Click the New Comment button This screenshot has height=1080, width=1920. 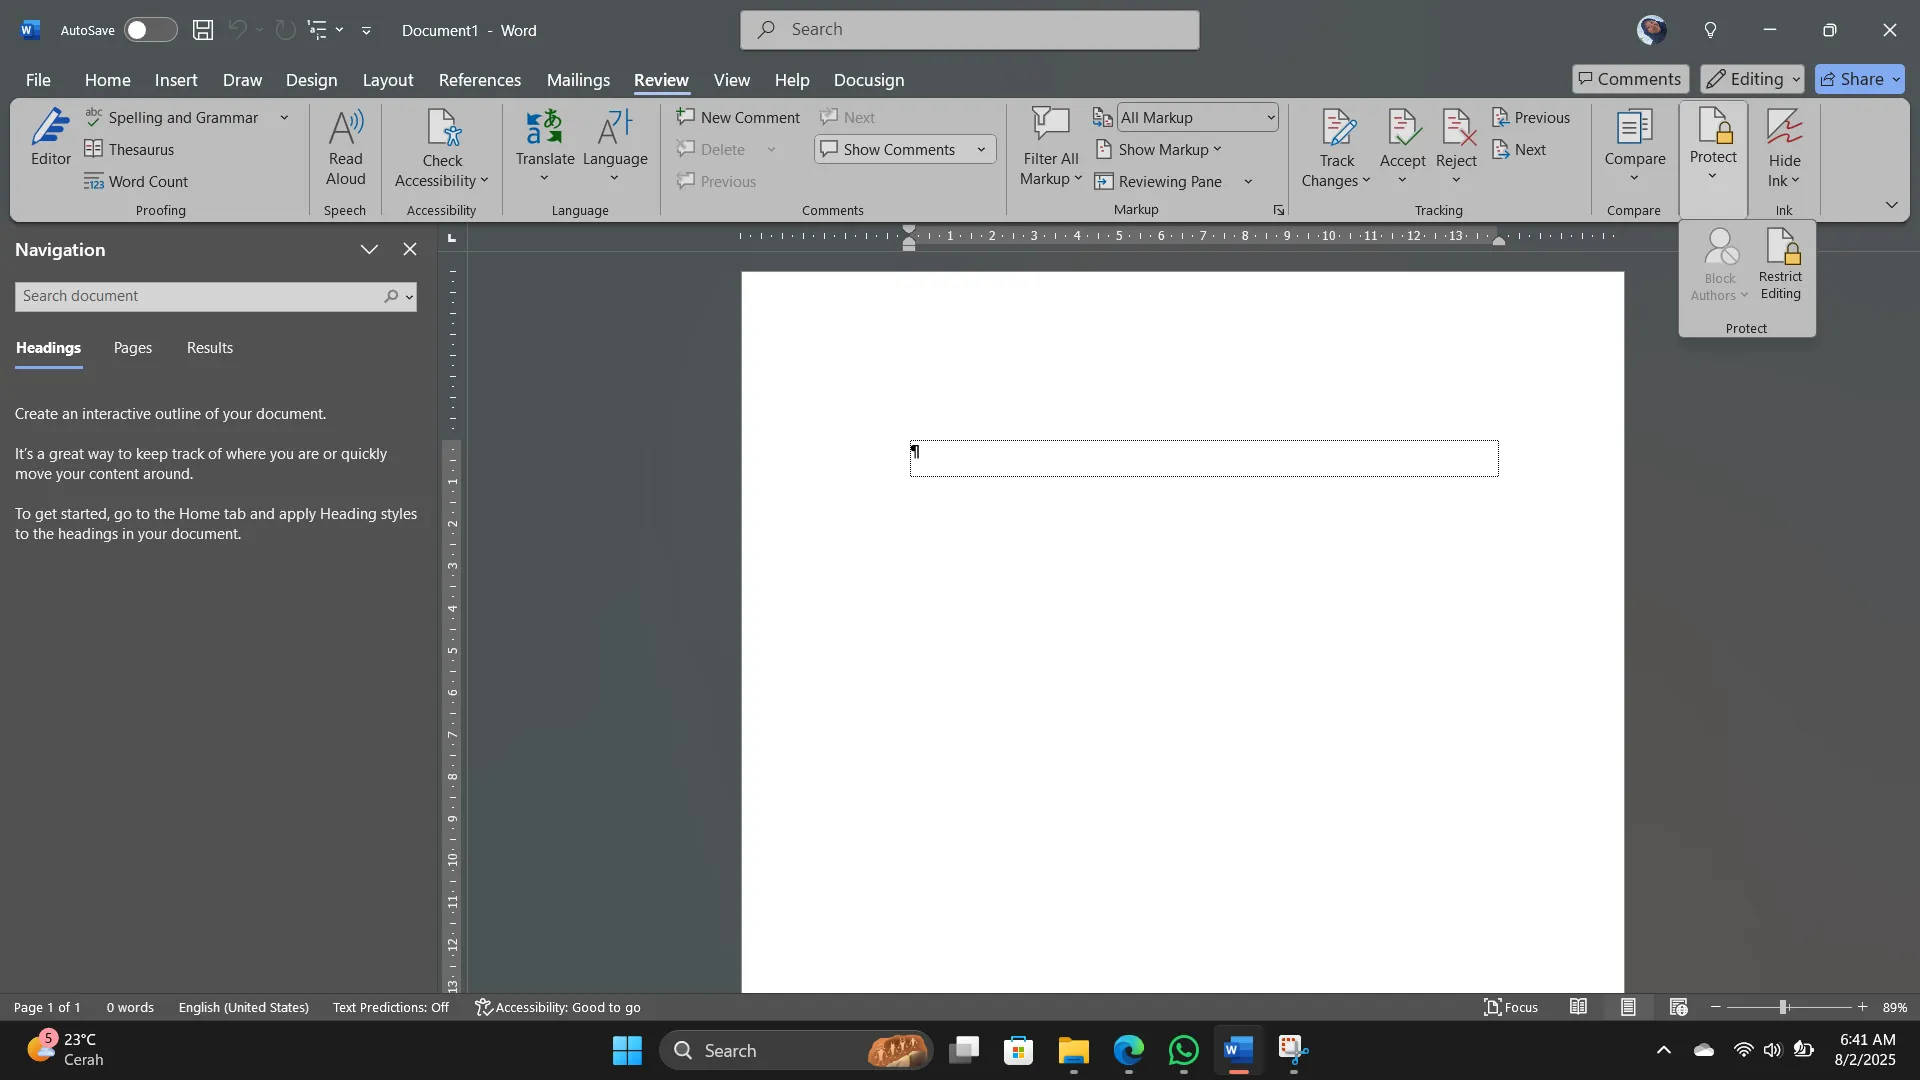pos(738,117)
